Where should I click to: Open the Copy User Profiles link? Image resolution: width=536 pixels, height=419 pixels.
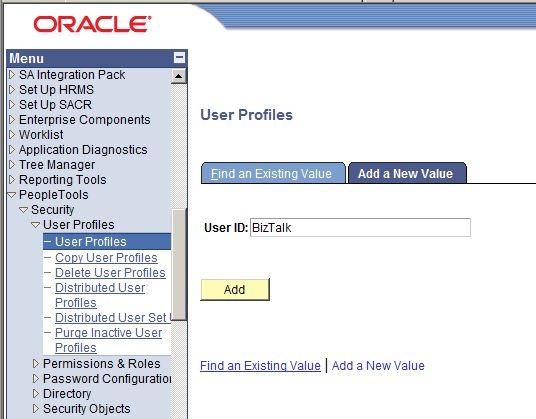point(106,258)
